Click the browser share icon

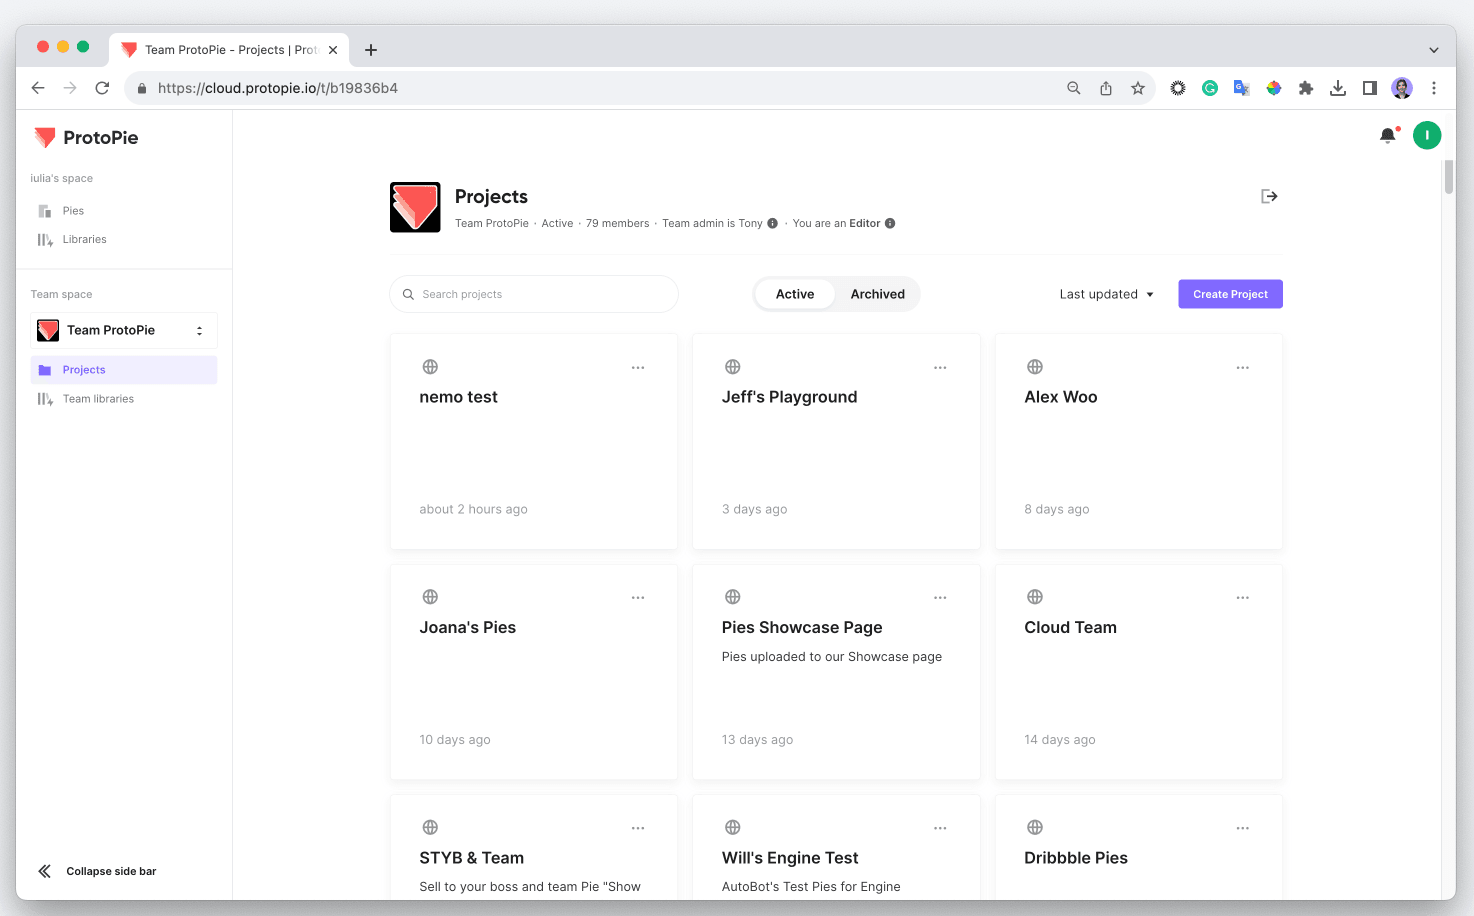tap(1106, 88)
